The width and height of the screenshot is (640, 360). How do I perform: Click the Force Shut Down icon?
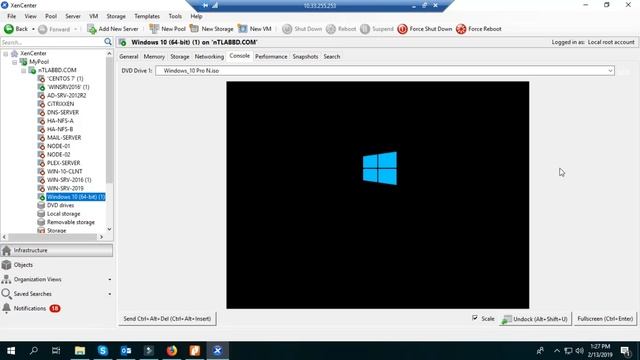click(x=402, y=29)
